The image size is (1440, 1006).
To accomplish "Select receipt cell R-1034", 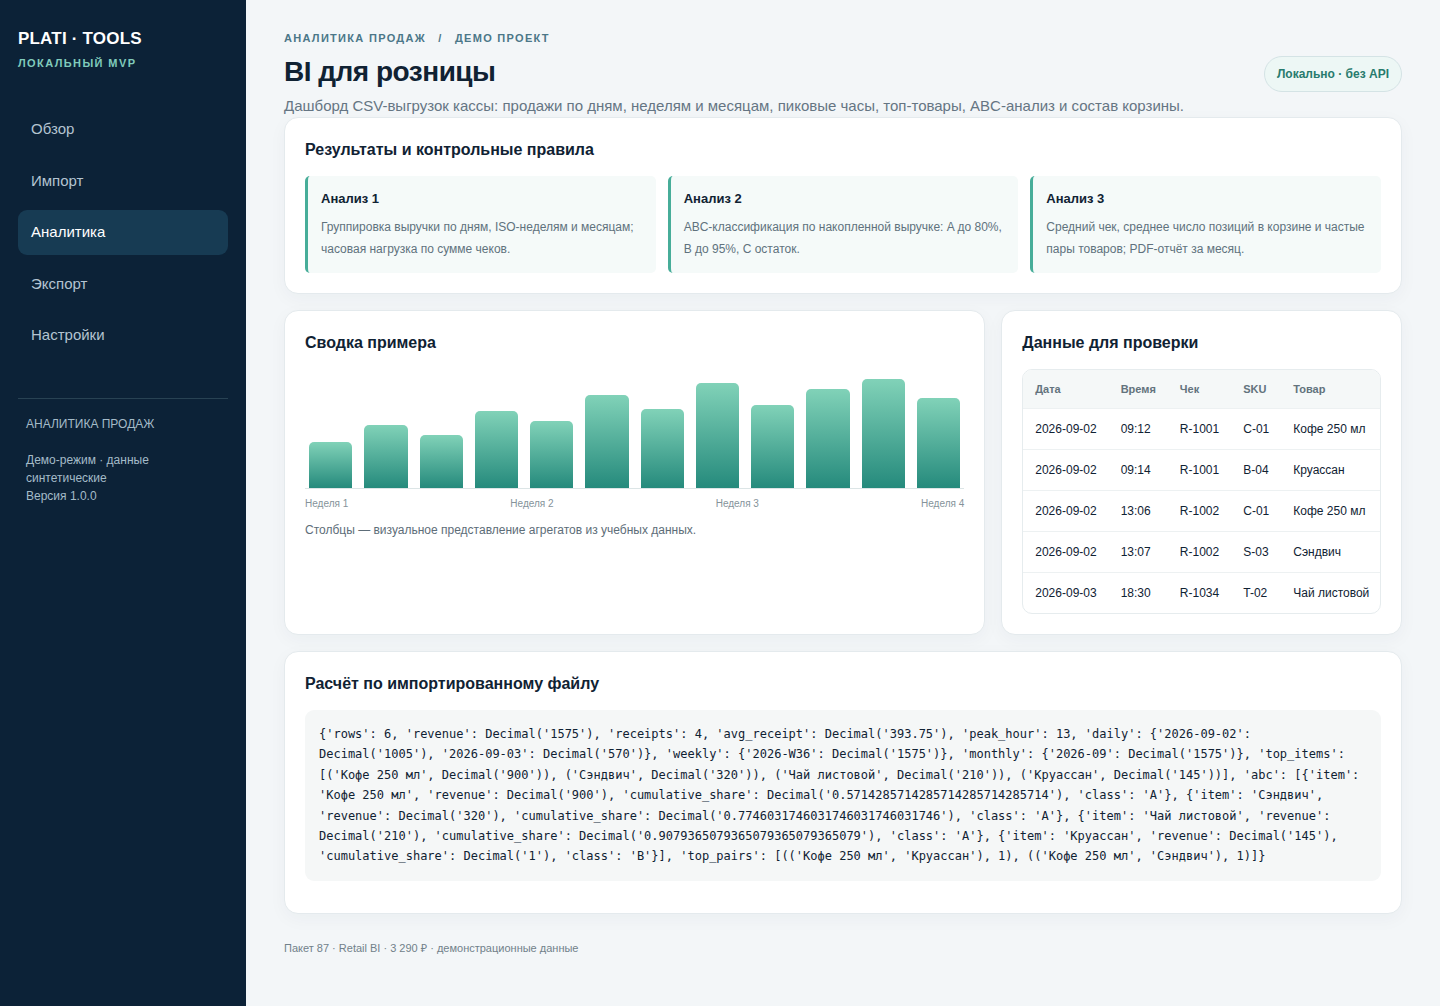I will (1199, 593).
